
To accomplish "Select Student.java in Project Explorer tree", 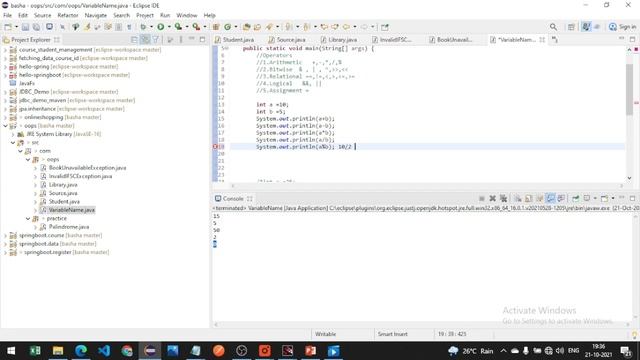I will tap(64, 202).
